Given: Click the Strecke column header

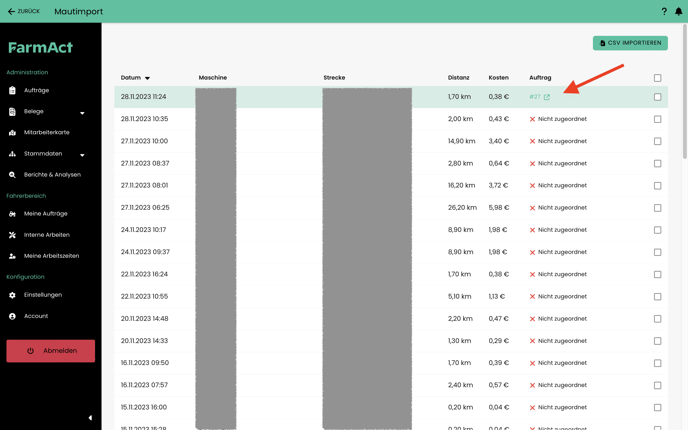Looking at the screenshot, I should pyautogui.click(x=334, y=78).
